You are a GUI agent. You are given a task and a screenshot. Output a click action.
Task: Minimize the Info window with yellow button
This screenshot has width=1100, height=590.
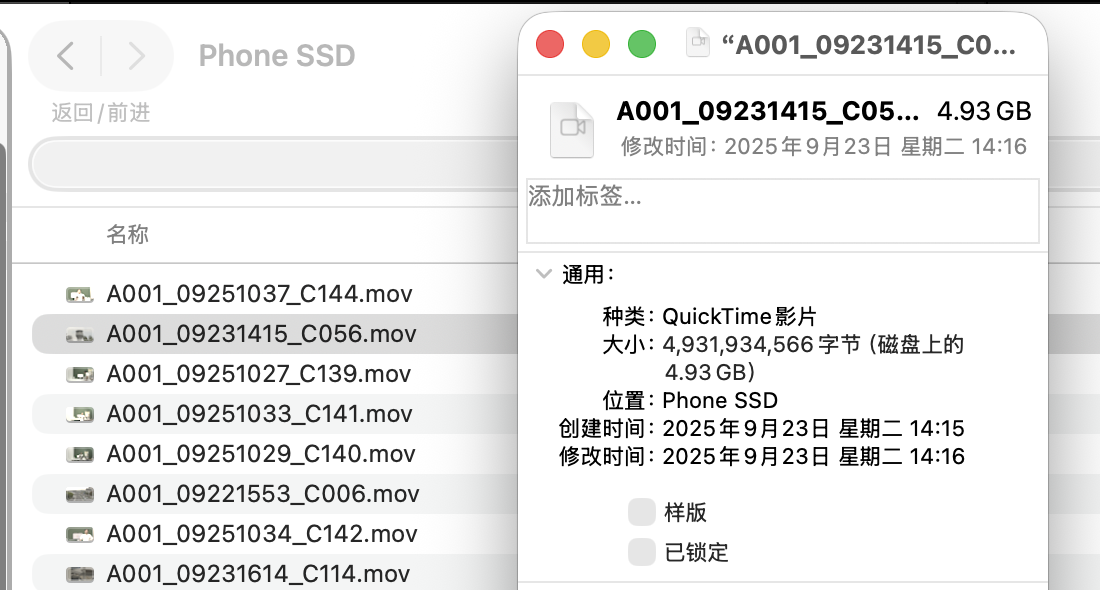point(596,44)
